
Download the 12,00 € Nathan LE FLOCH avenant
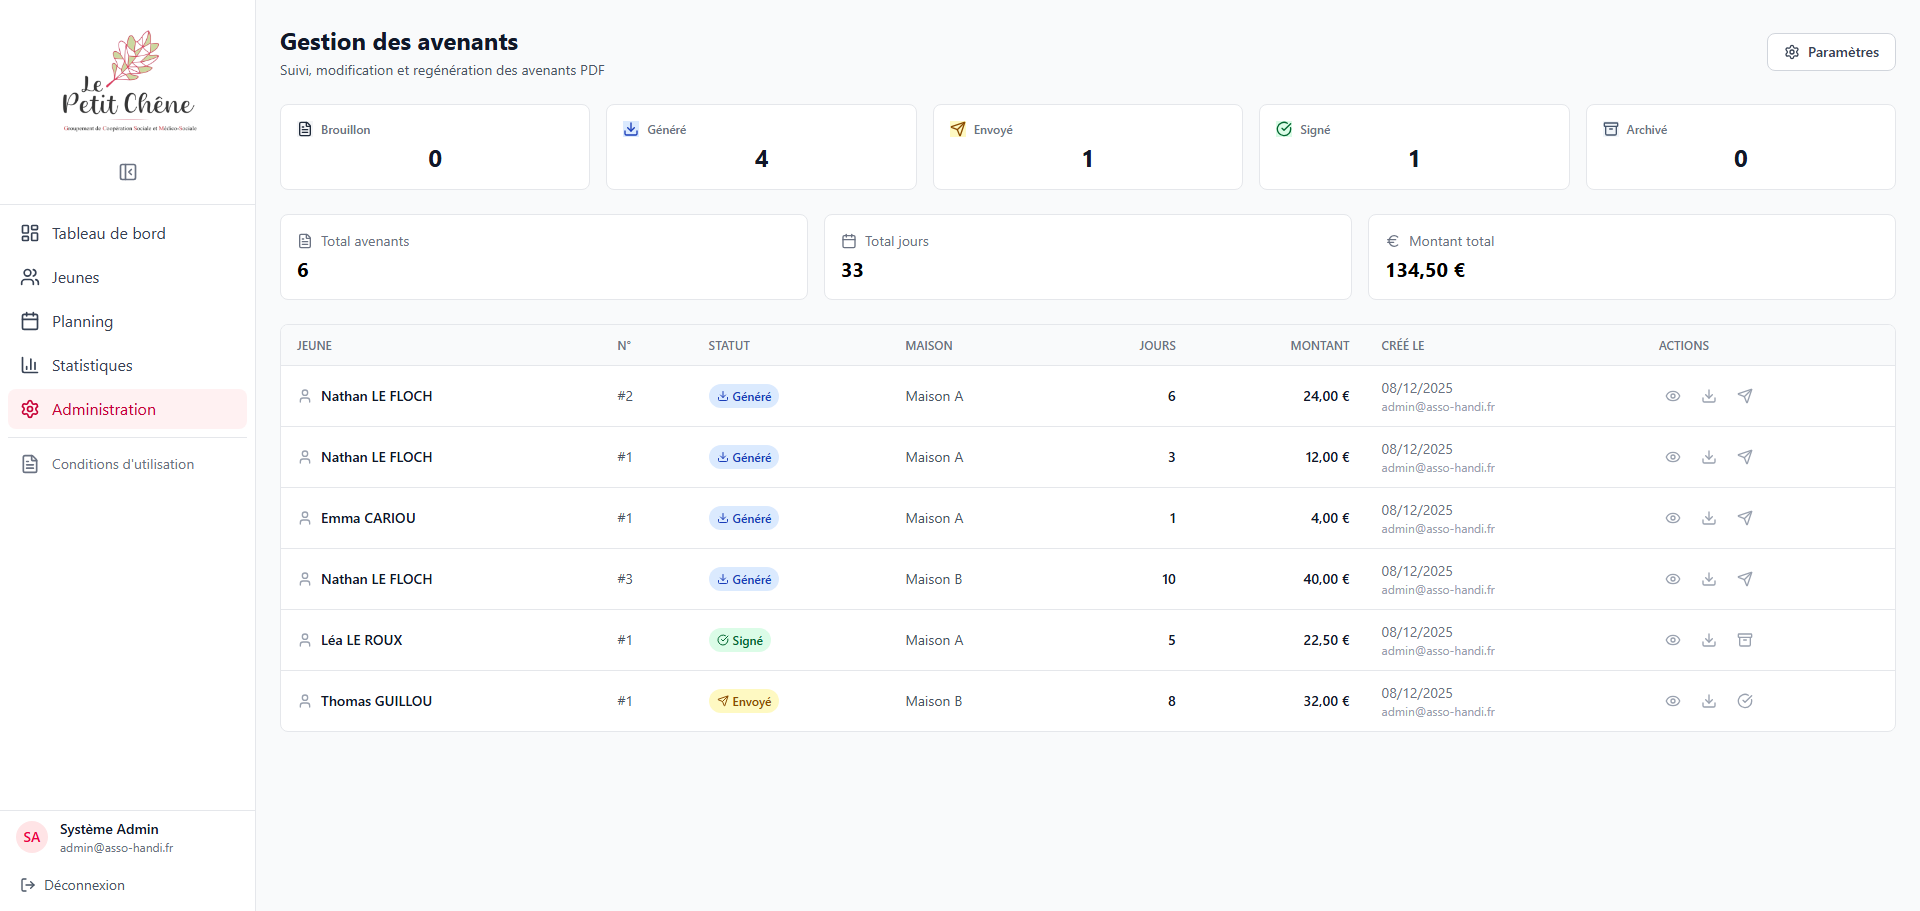click(1709, 457)
